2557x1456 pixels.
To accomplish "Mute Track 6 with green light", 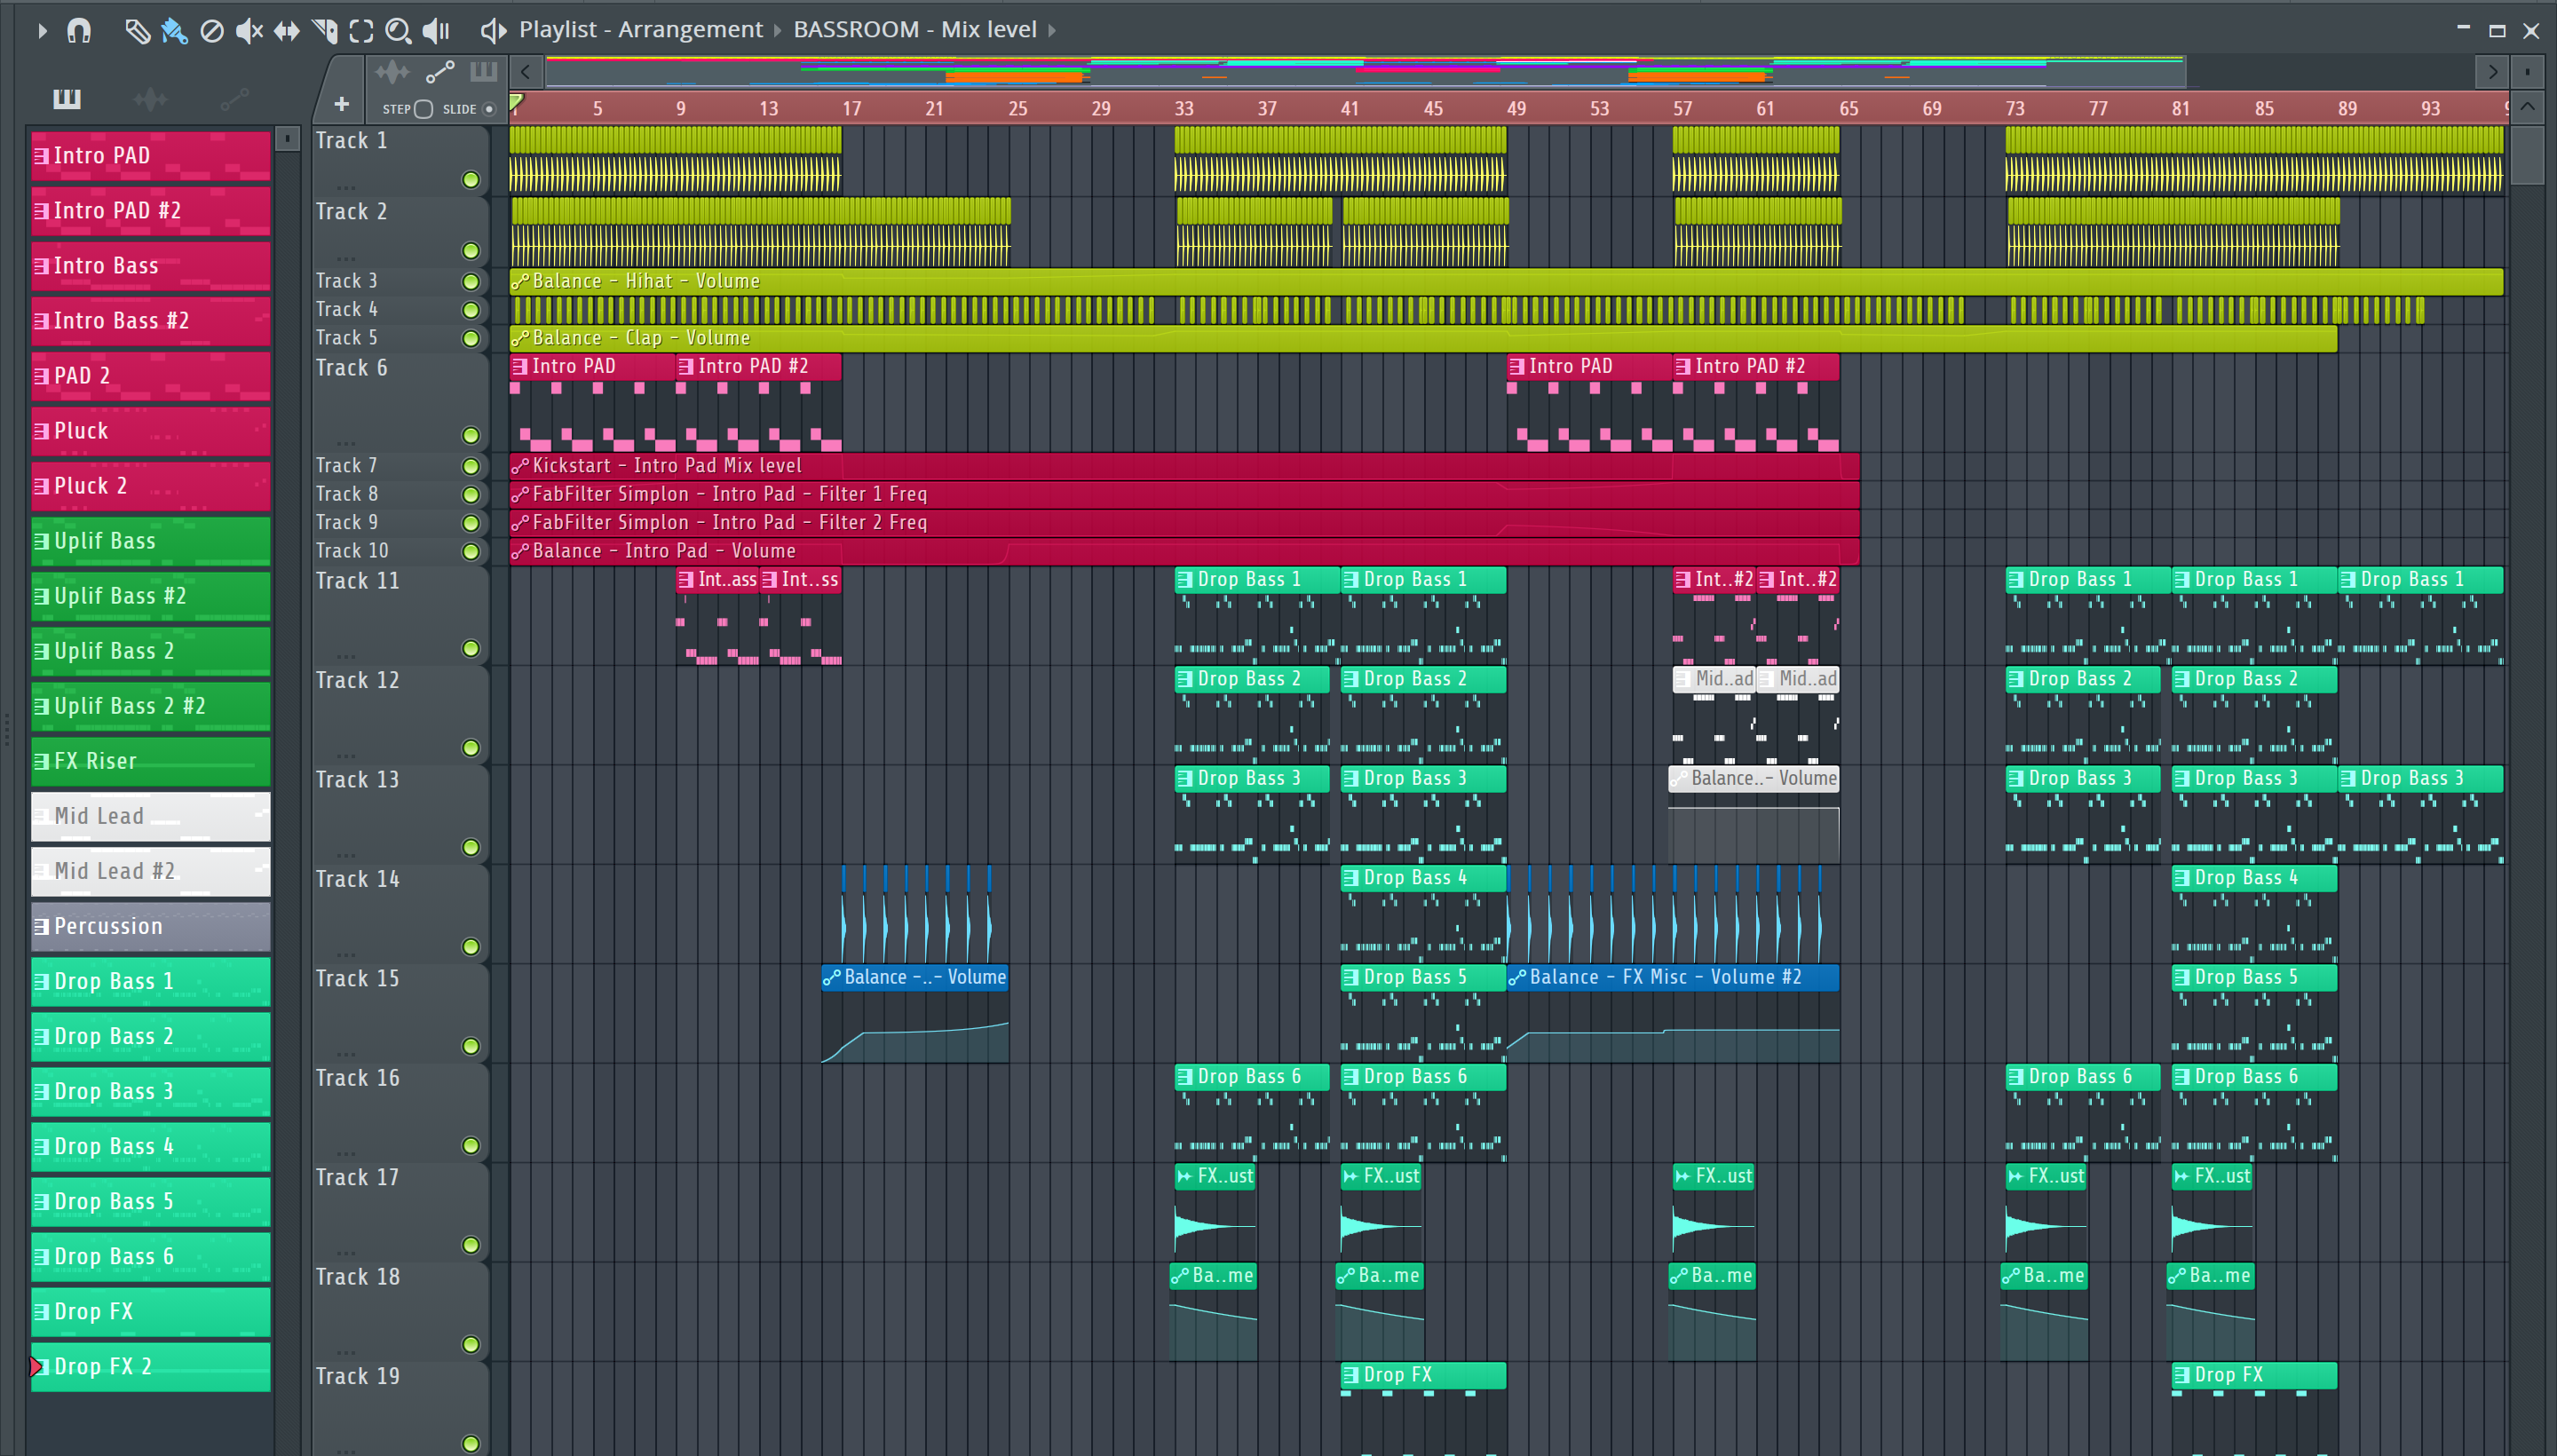I will click(x=470, y=435).
